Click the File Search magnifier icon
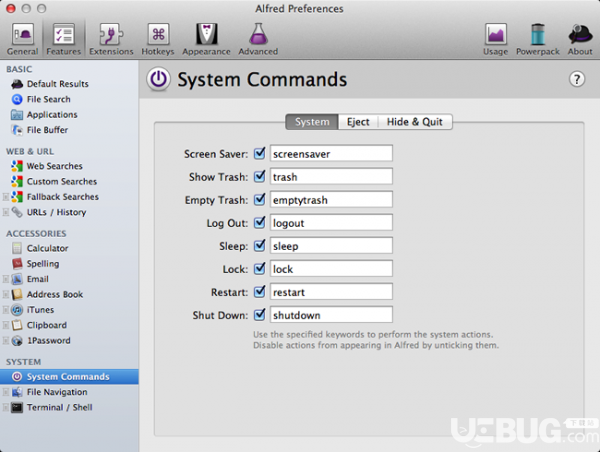The image size is (600, 452). (17, 99)
